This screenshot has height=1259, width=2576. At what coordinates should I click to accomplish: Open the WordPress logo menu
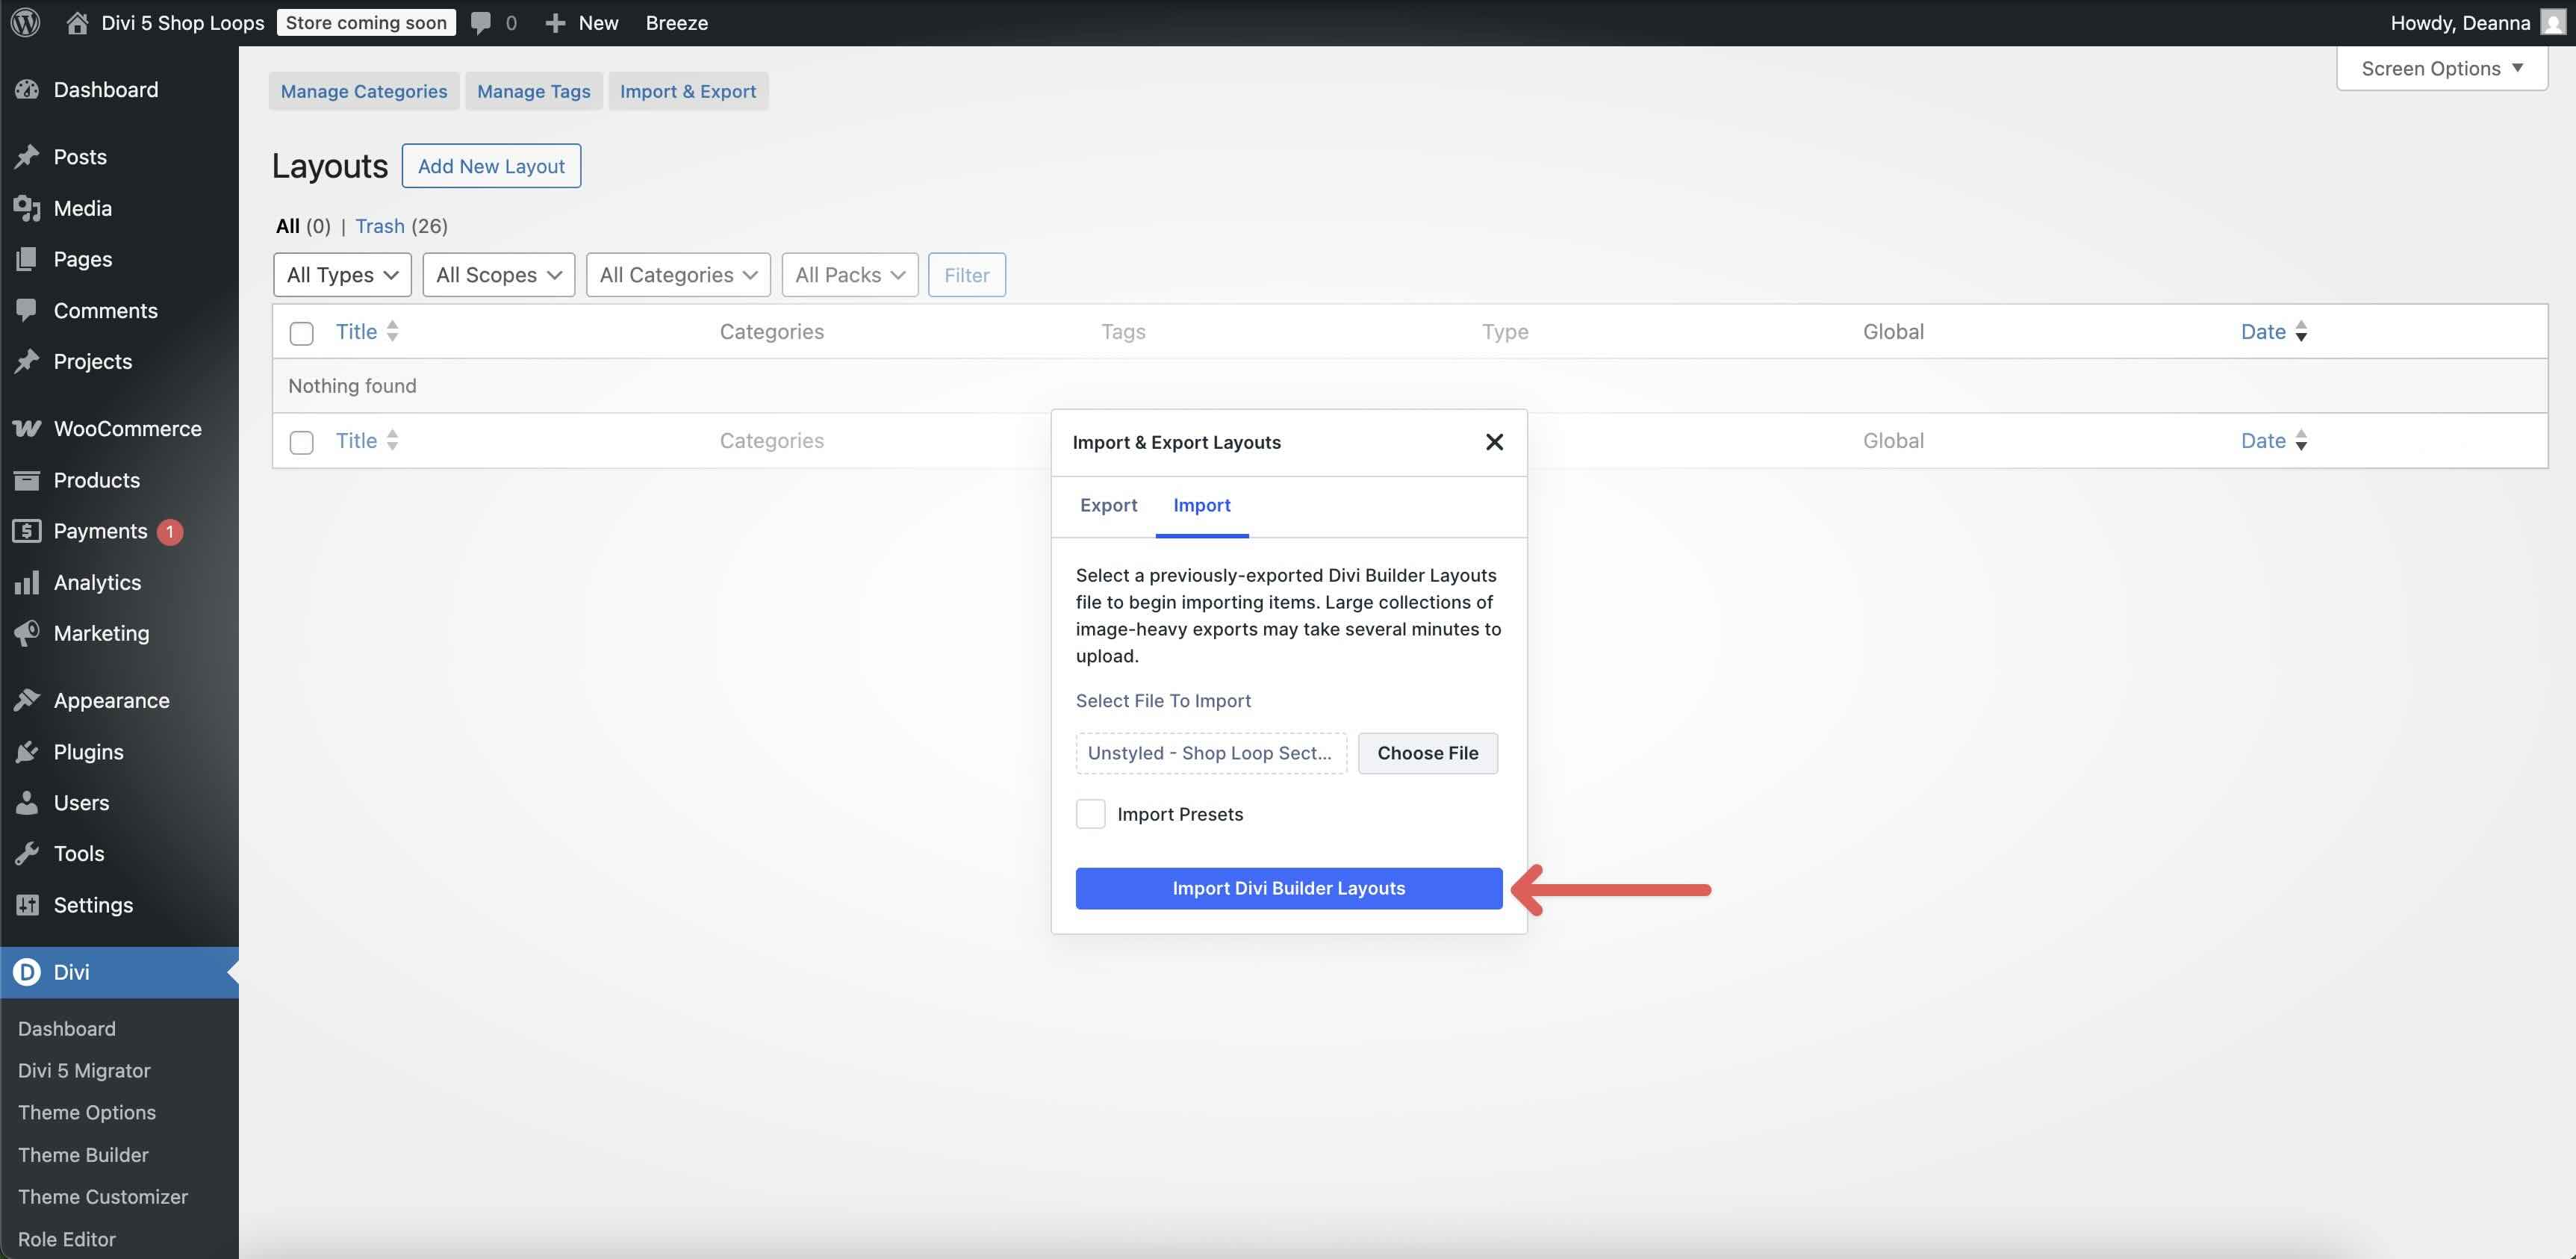click(24, 22)
